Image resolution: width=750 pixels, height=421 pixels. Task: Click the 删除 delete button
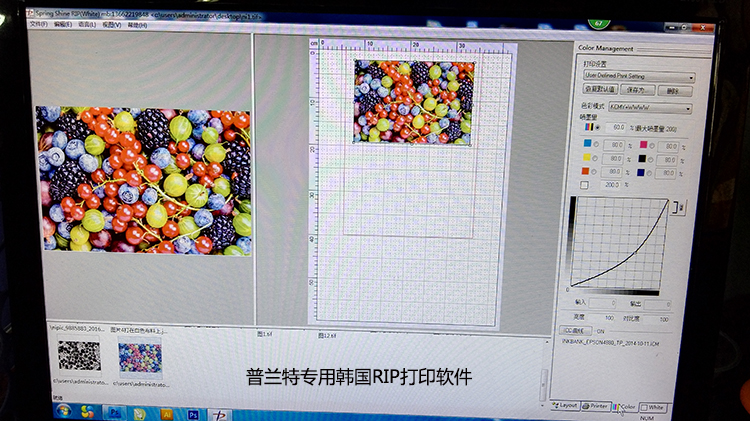(674, 91)
